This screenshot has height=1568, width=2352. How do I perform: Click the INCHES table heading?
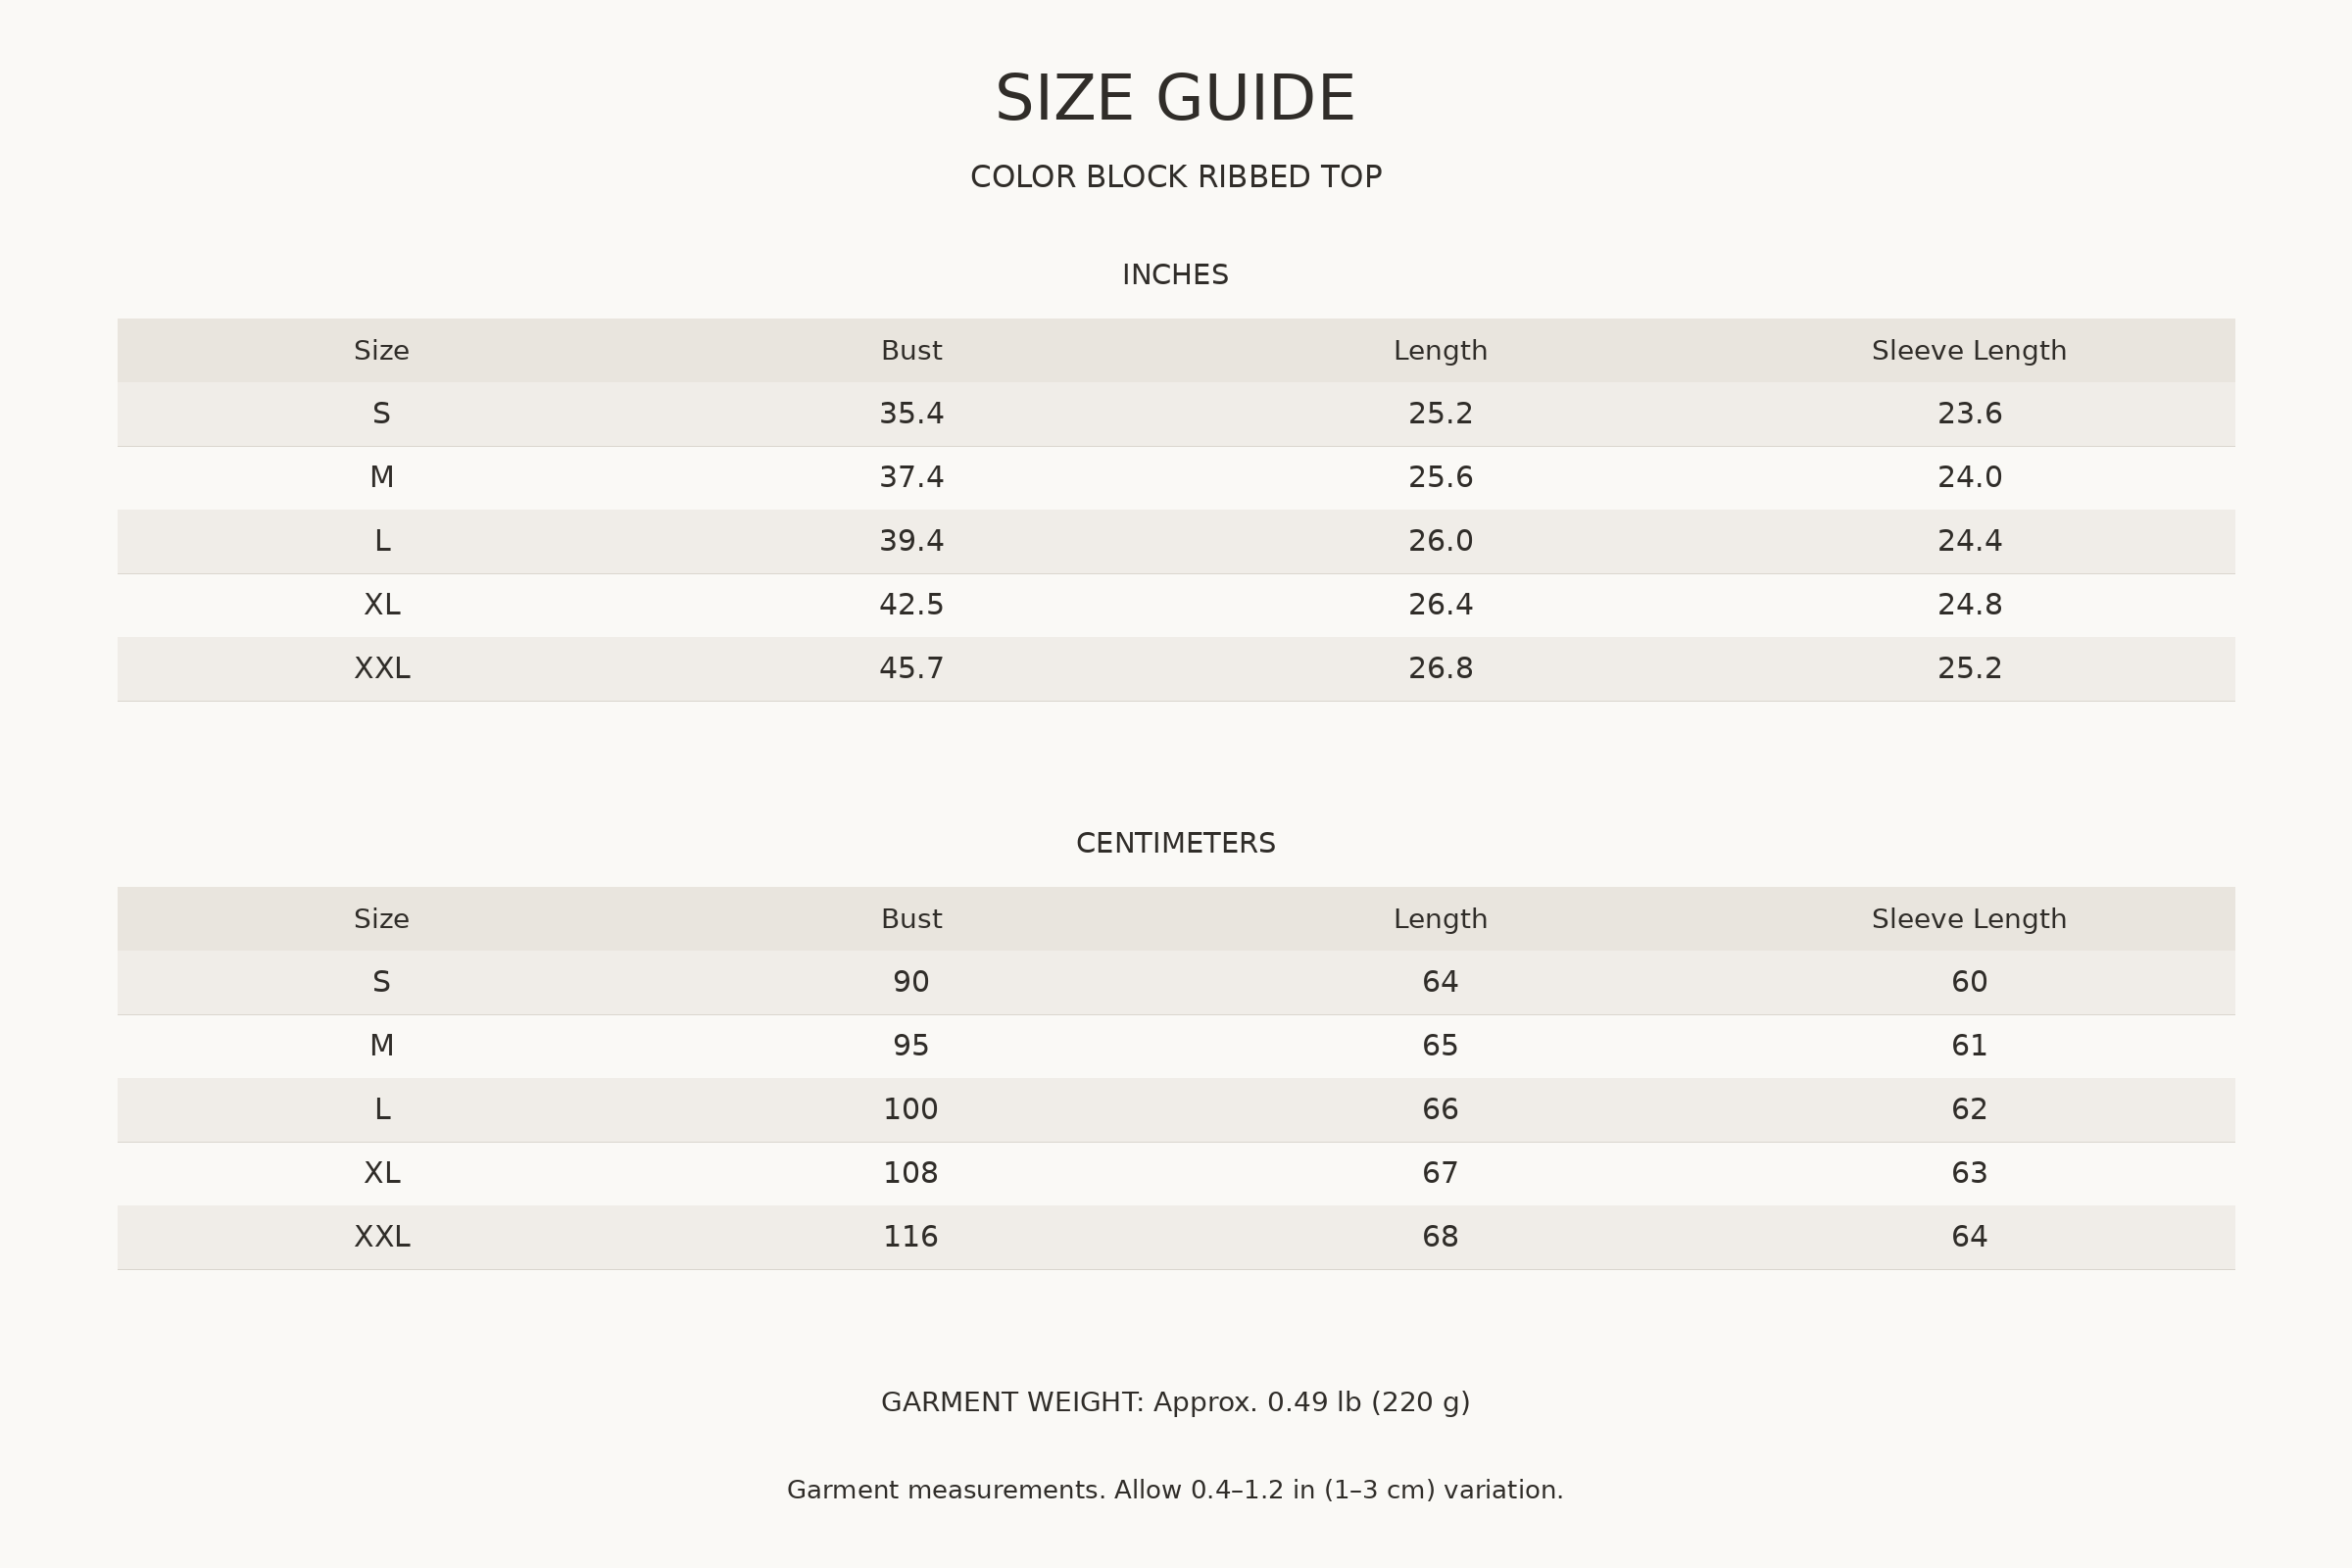[1175, 275]
